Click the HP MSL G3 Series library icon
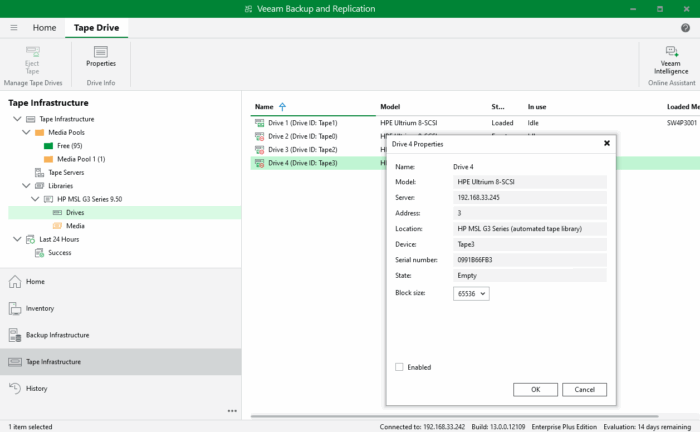Screen dimensions: 700x432 [x=48, y=199]
